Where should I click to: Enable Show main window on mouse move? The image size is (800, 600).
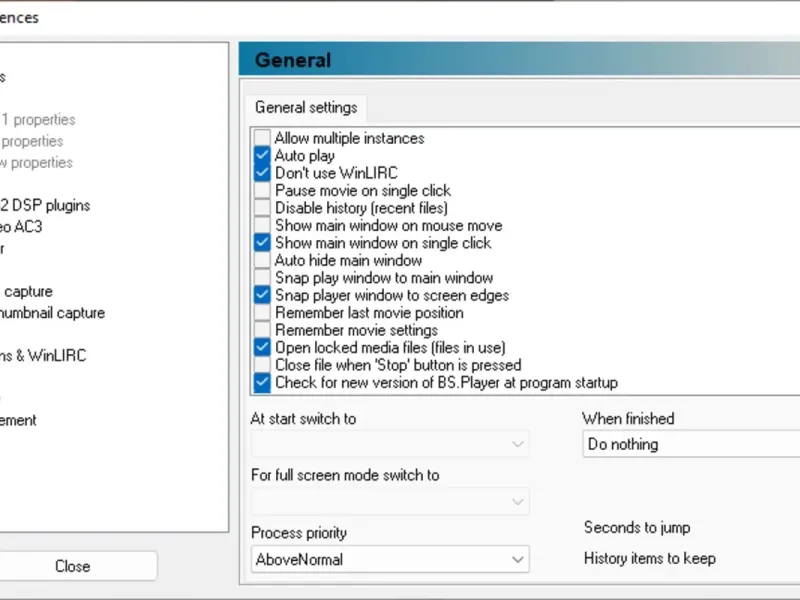(262, 226)
